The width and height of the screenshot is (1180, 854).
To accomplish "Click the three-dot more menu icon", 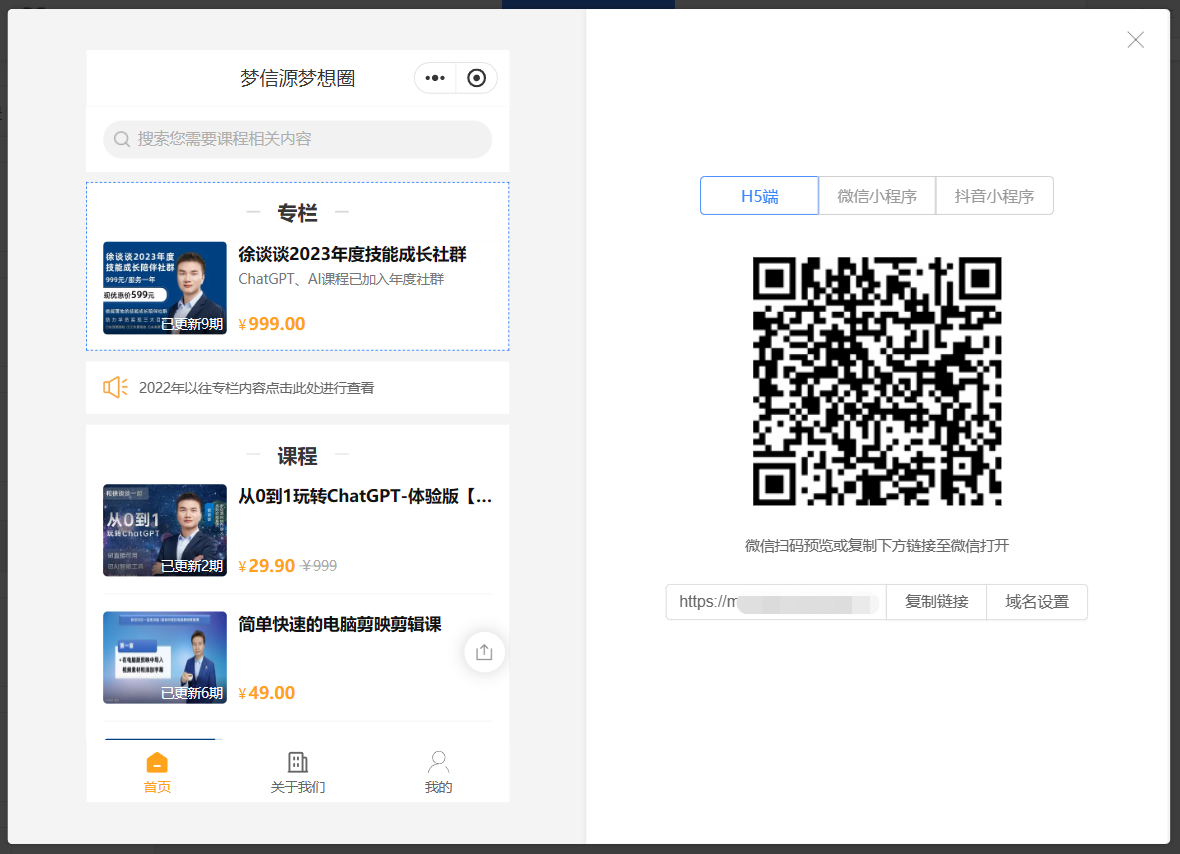I will pos(435,78).
